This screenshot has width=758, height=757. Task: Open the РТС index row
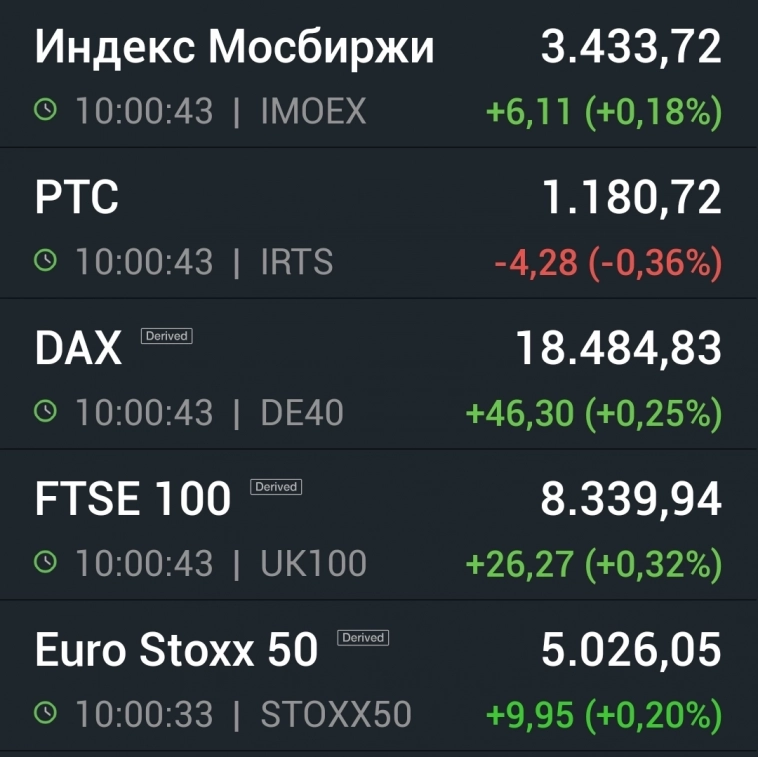(77, 198)
